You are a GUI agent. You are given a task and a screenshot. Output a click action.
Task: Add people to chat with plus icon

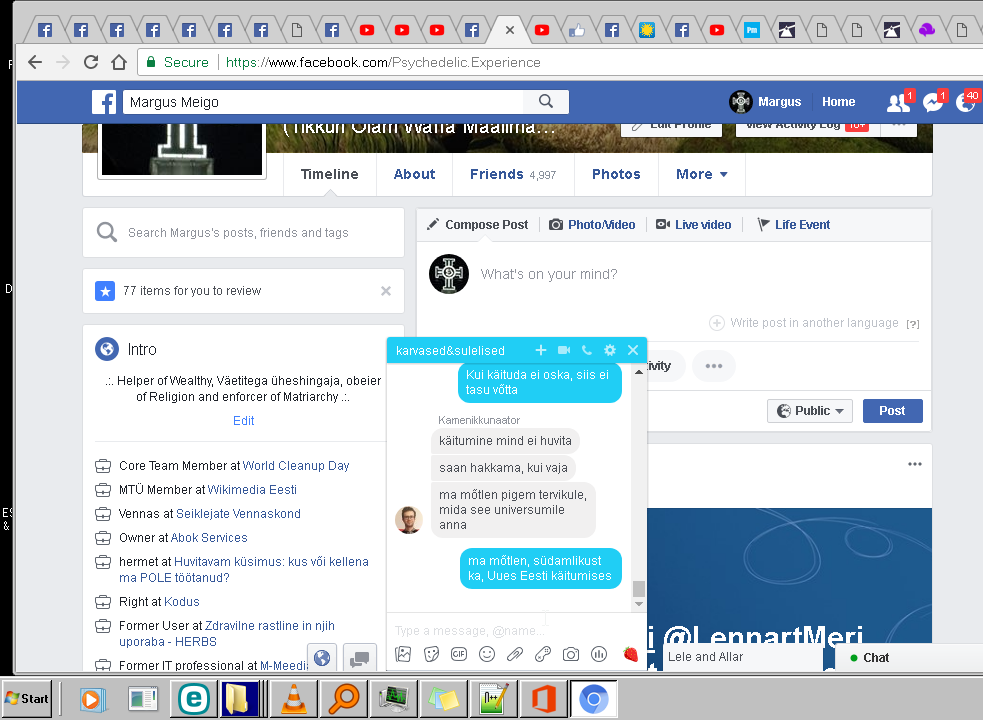tap(541, 350)
